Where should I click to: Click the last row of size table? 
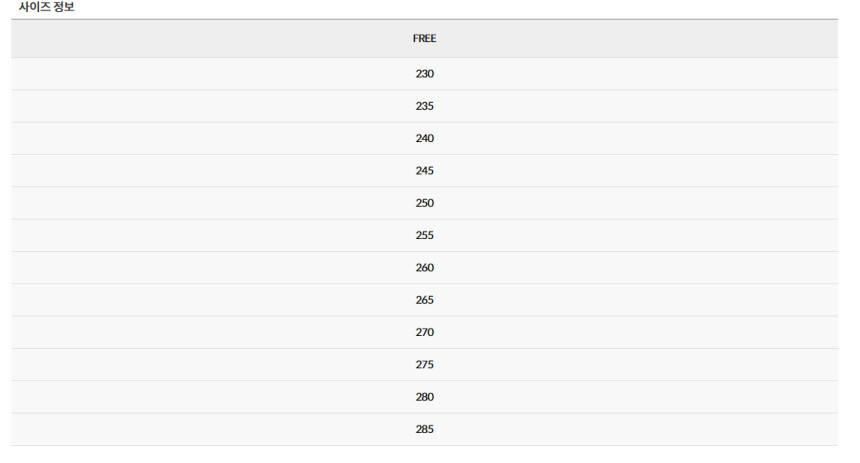(x=424, y=429)
